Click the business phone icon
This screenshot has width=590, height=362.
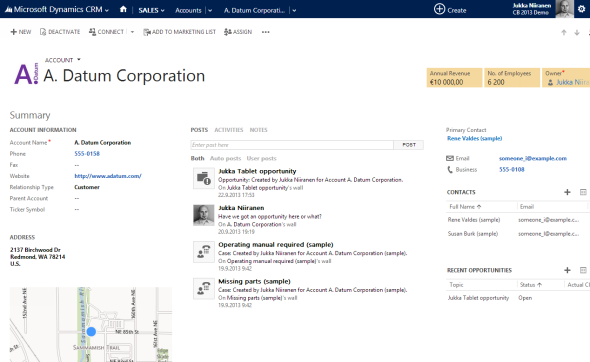pos(450,170)
